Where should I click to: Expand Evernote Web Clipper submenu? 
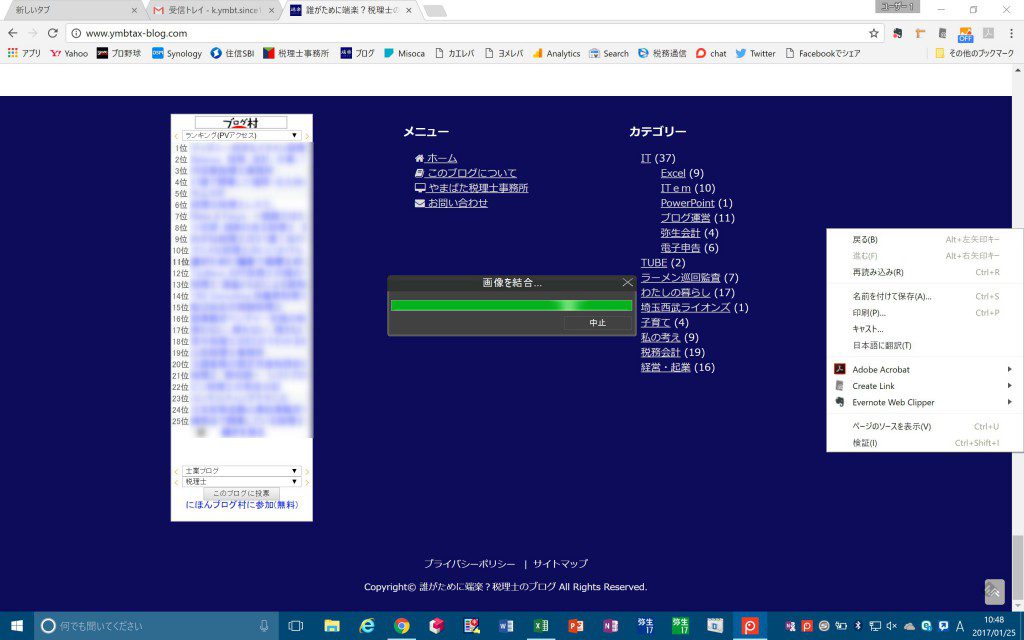[893, 402]
